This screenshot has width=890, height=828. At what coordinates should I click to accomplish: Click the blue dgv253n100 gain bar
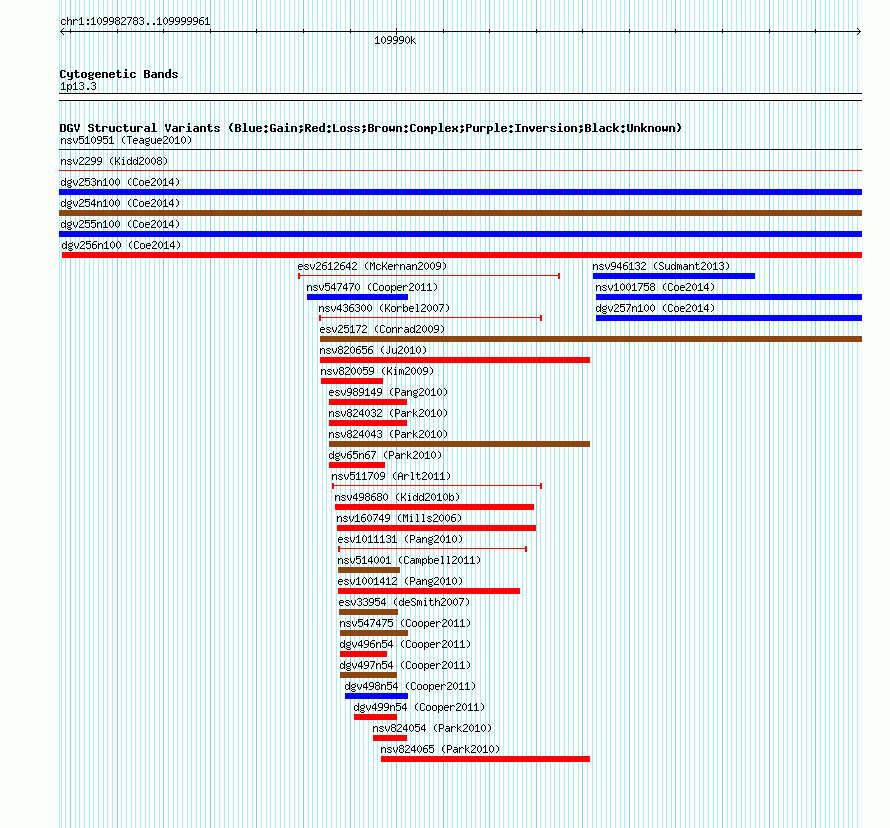click(x=460, y=192)
